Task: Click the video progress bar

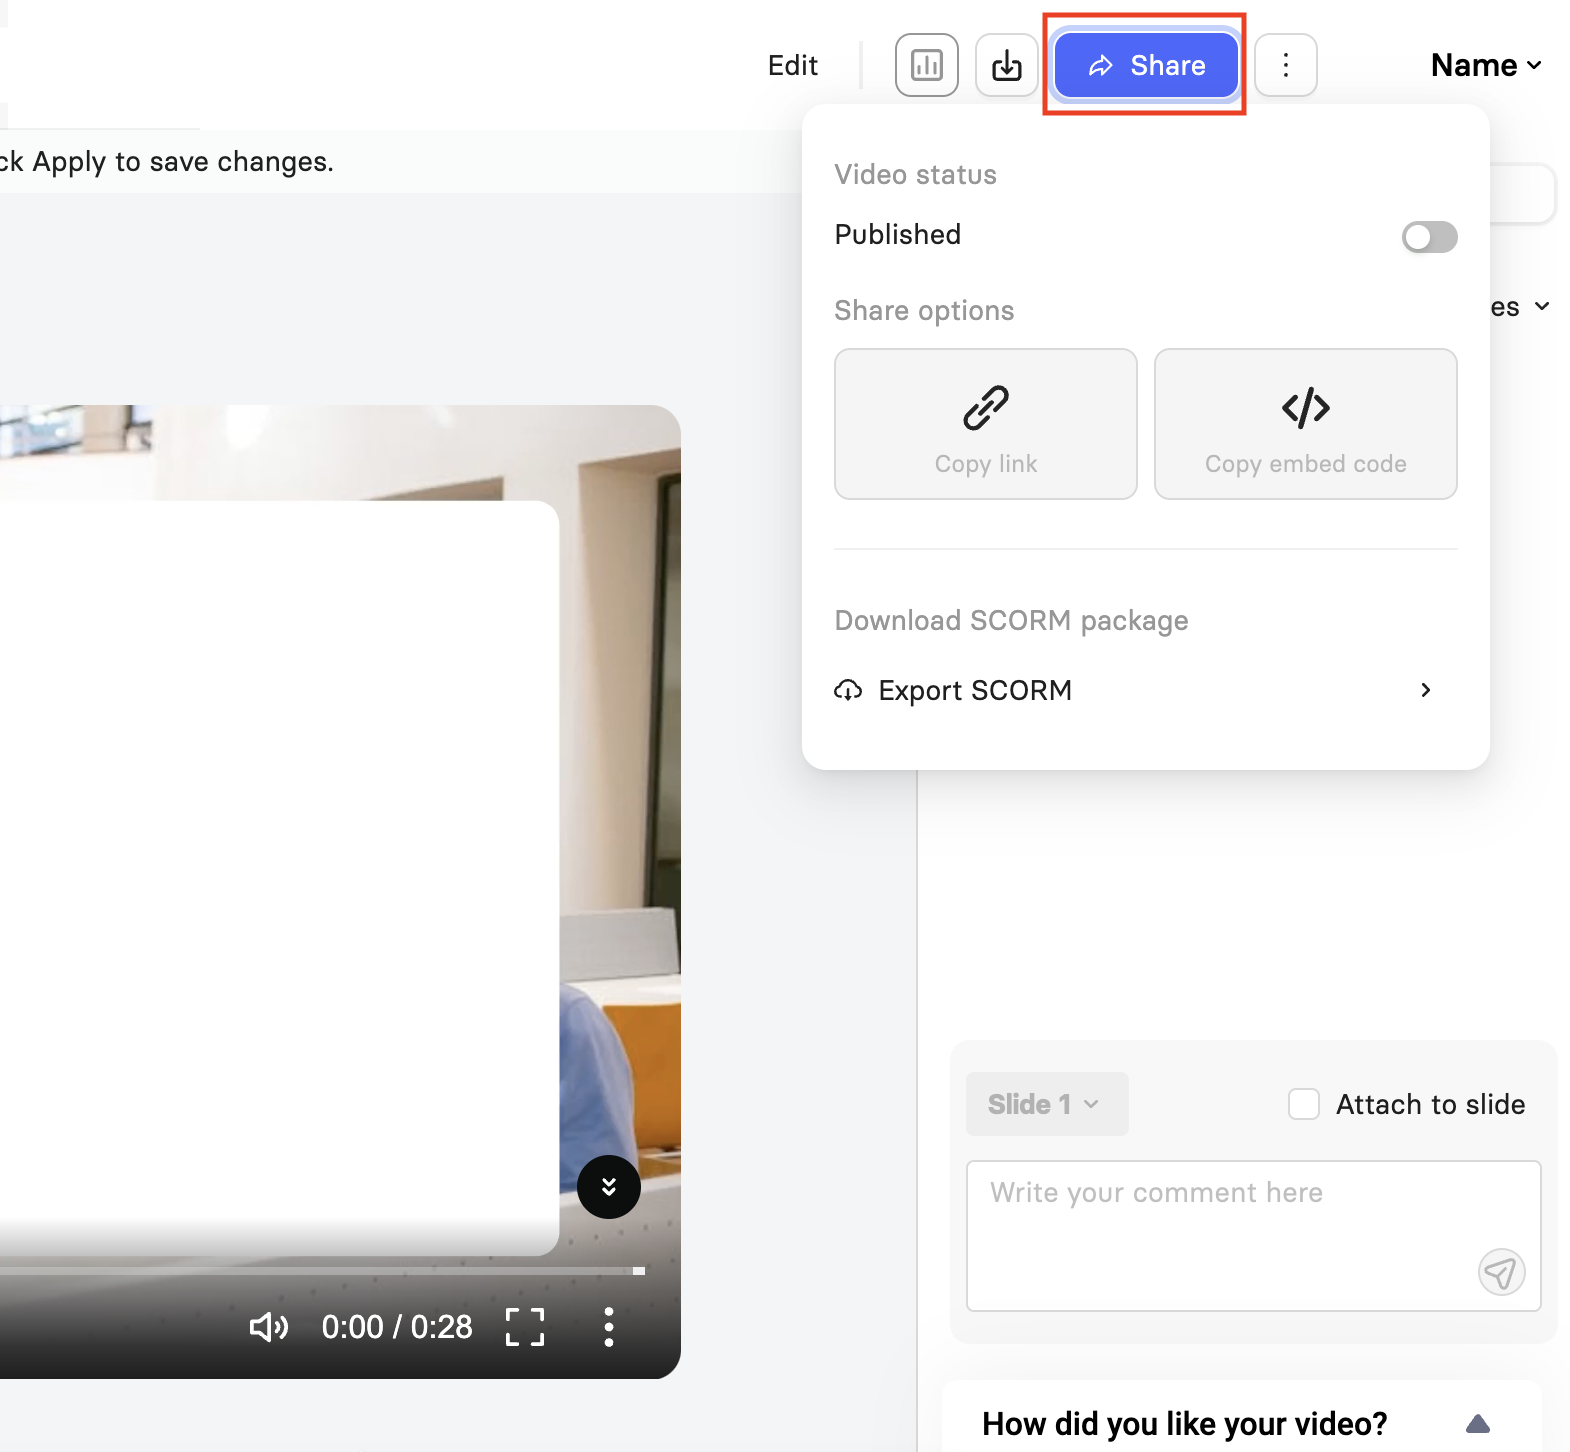Action: (322, 1271)
